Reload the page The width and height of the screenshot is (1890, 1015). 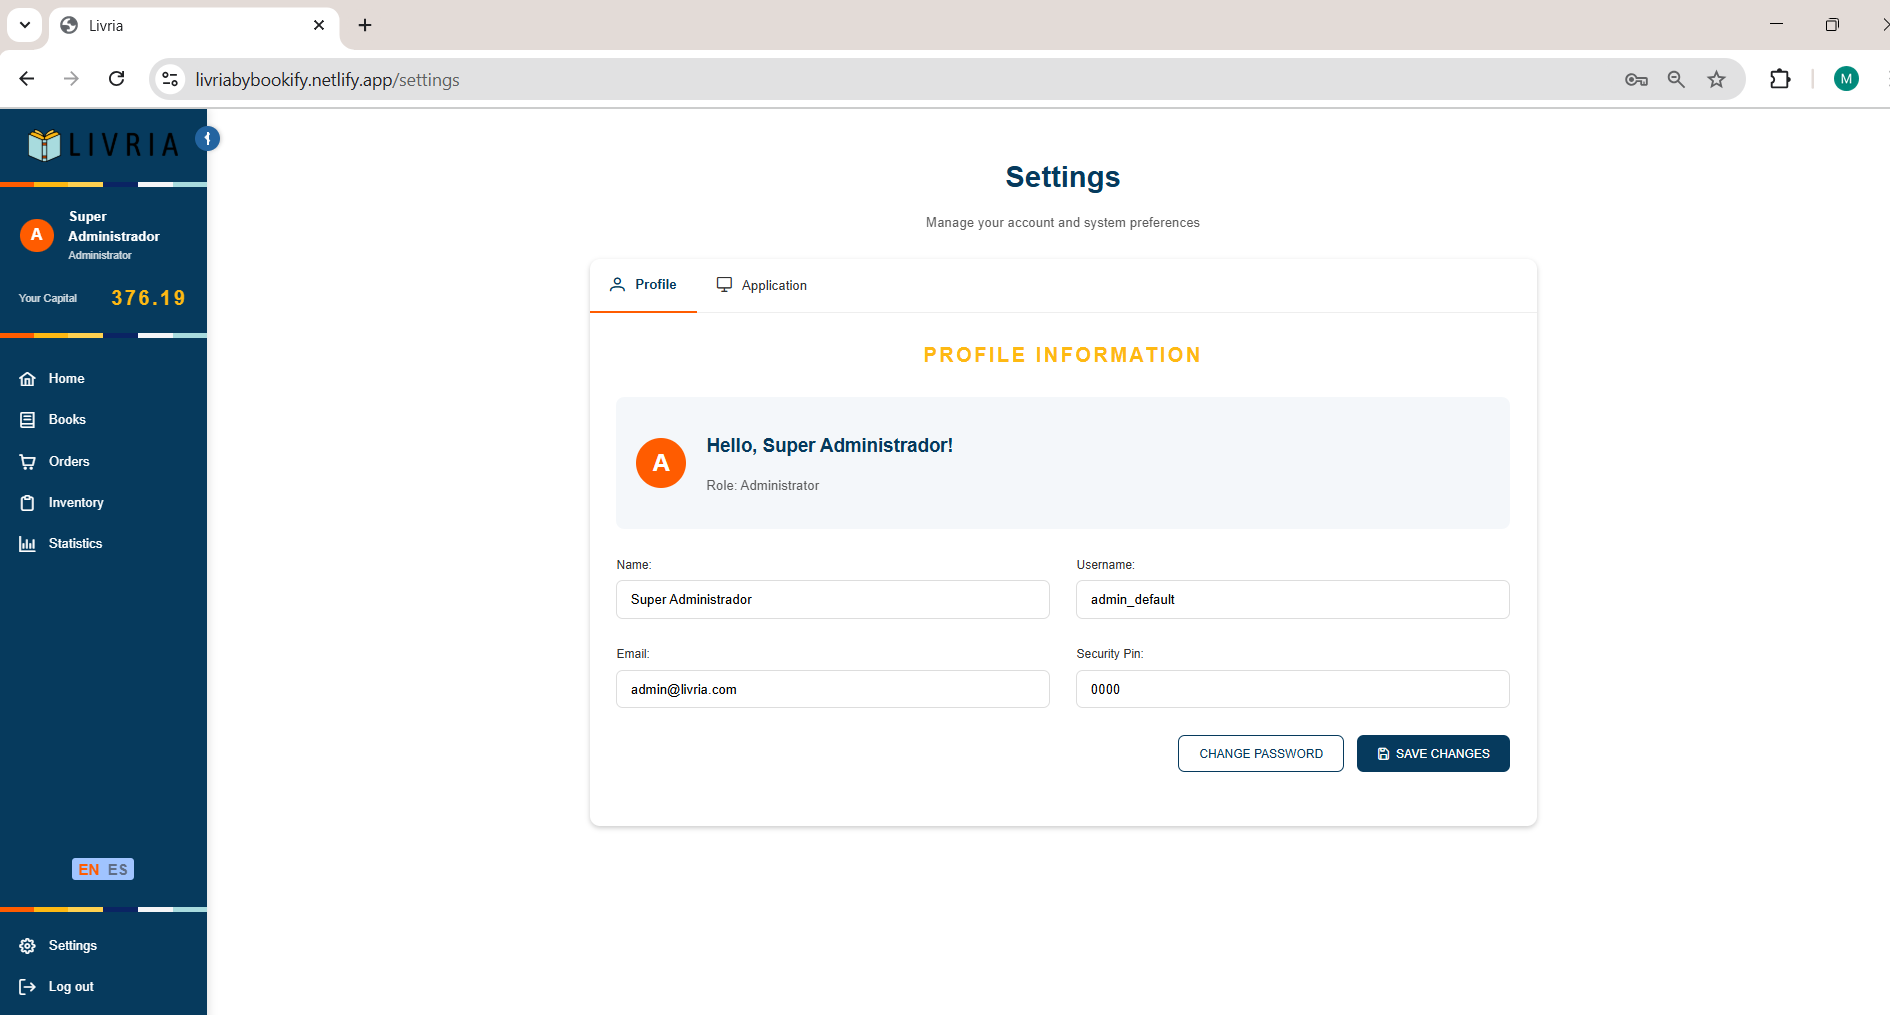117,79
